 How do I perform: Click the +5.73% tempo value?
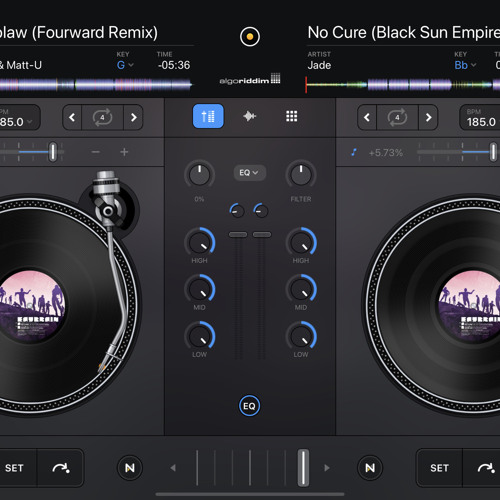click(x=386, y=153)
